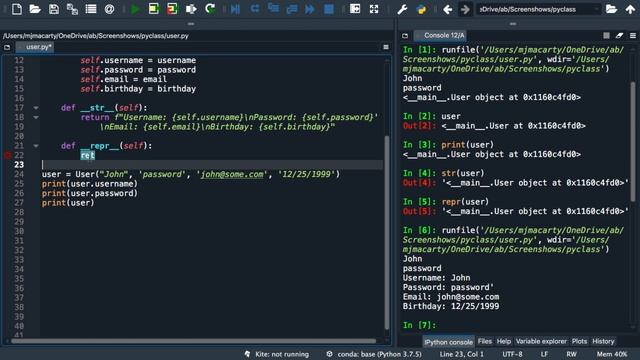The width and height of the screenshot is (640, 360).
Task: Click the conda: base (Python 3.7.5) status
Action: coord(374,354)
